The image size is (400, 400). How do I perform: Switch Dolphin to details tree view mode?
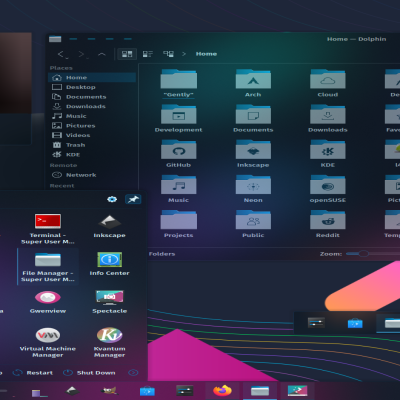pos(168,54)
